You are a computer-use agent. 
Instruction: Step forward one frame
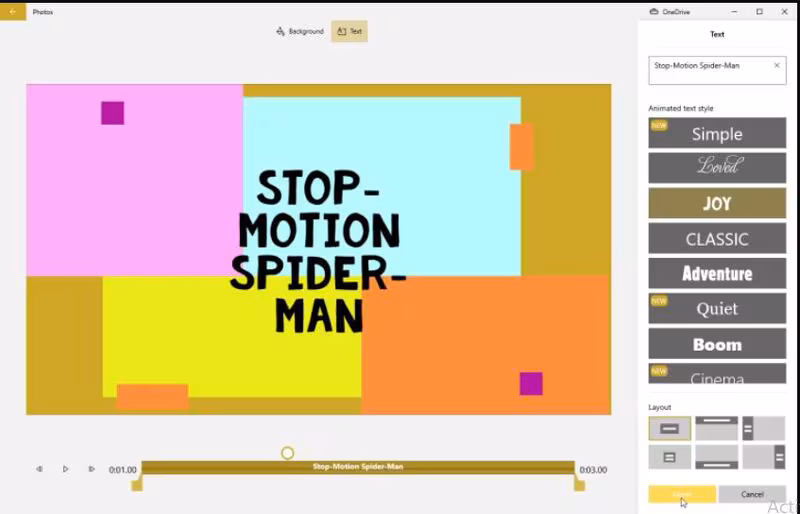coord(92,469)
